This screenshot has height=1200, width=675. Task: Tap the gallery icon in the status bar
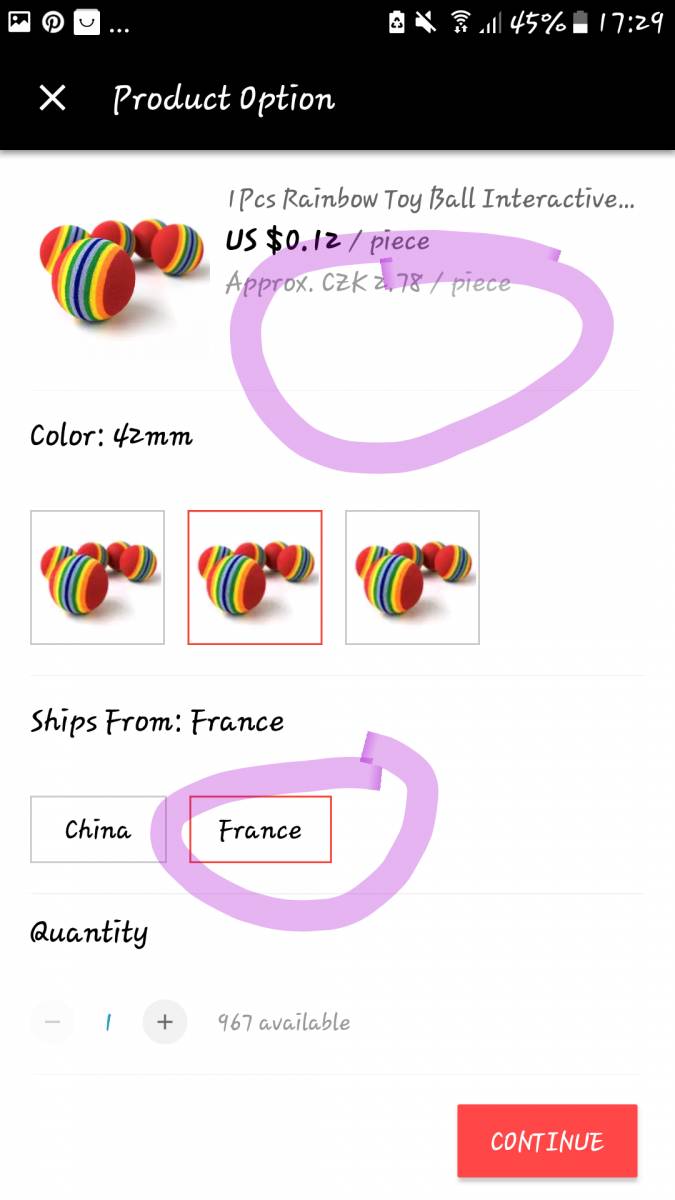[x=19, y=22]
